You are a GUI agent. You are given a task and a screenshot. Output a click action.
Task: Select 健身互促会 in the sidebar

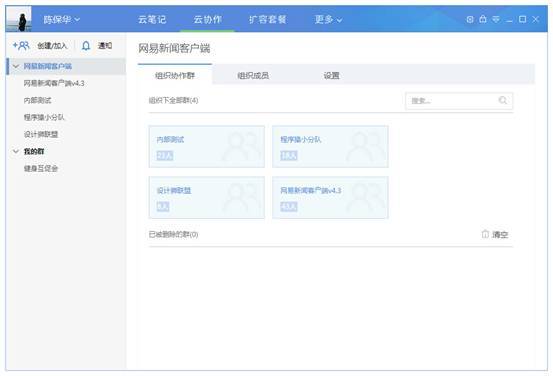tap(41, 168)
